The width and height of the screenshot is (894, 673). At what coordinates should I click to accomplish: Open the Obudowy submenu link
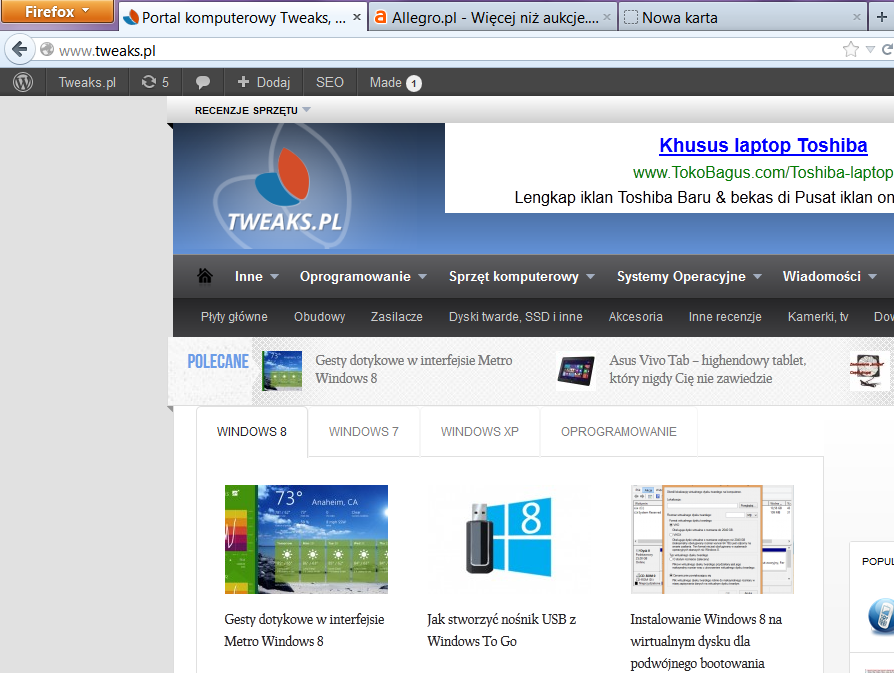click(319, 317)
